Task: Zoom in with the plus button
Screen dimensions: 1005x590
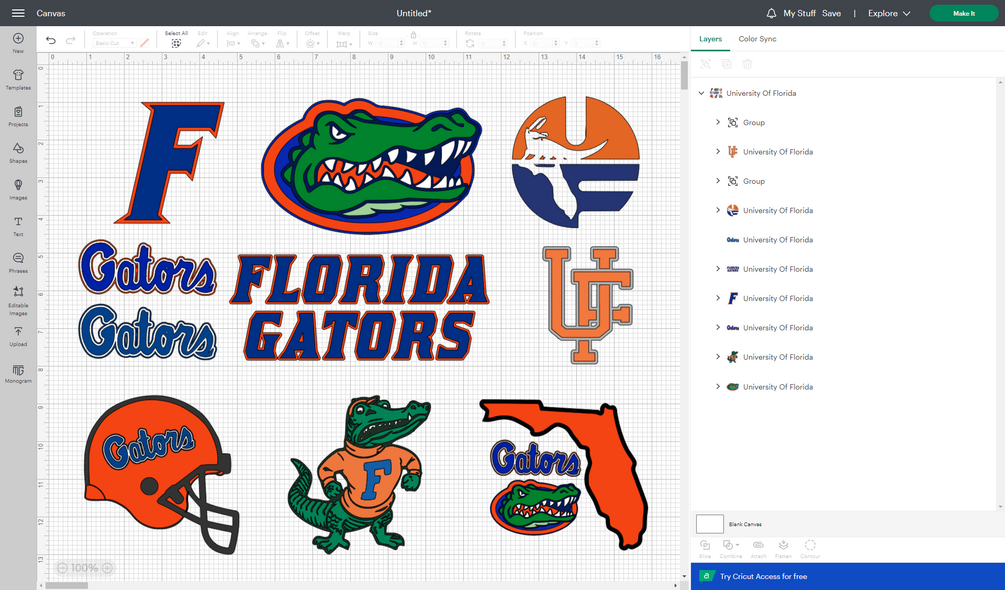Action: (108, 568)
